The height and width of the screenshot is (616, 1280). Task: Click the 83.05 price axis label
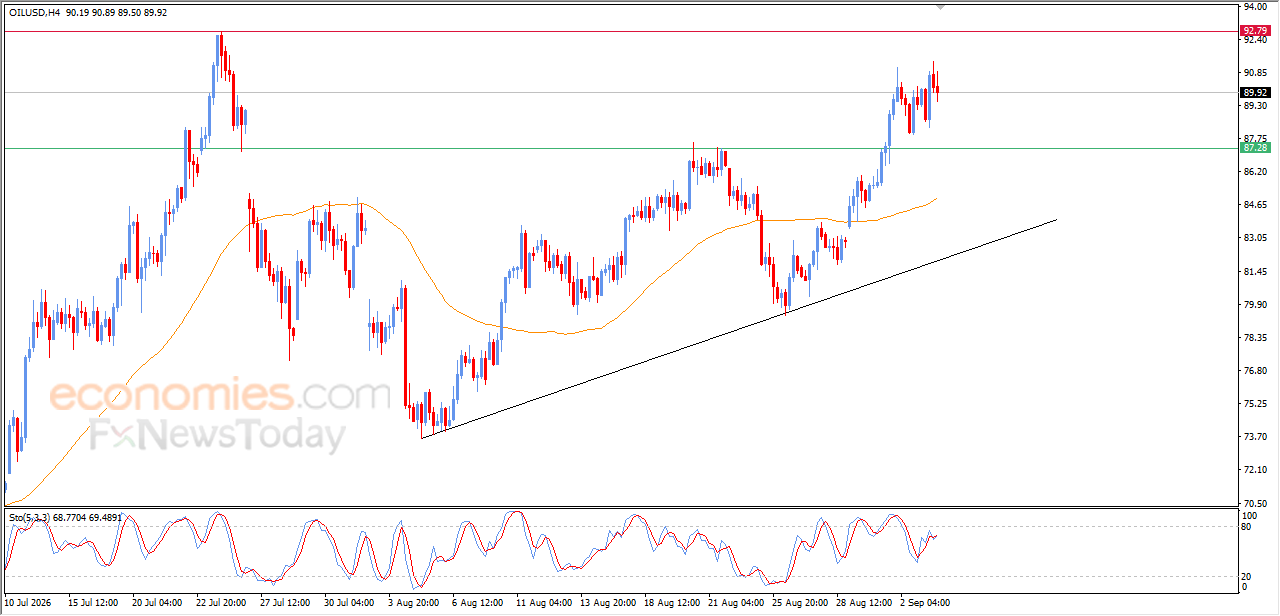pos(1255,238)
